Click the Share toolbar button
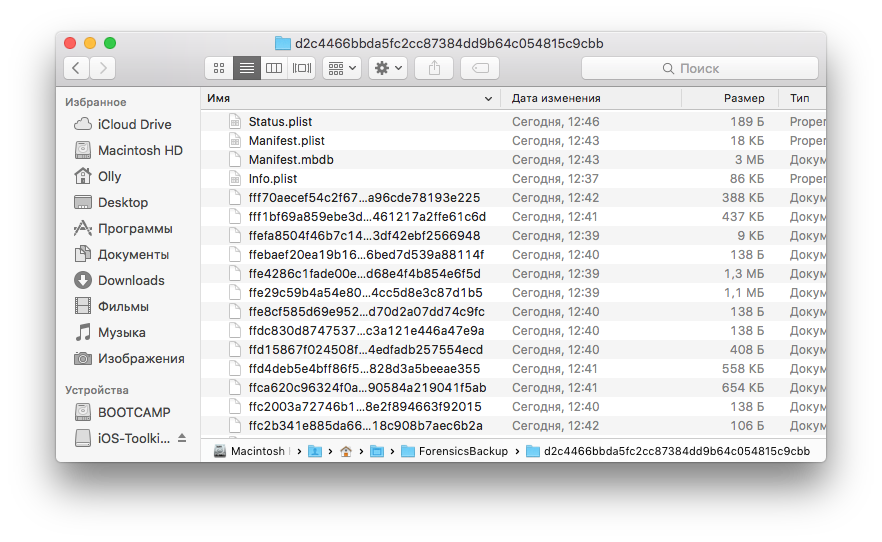 point(434,68)
